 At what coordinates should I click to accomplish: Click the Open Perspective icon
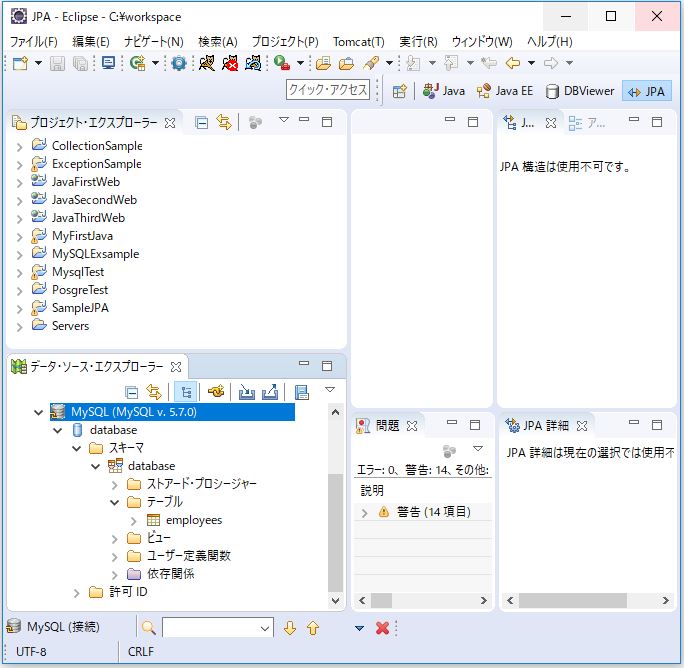(x=399, y=91)
